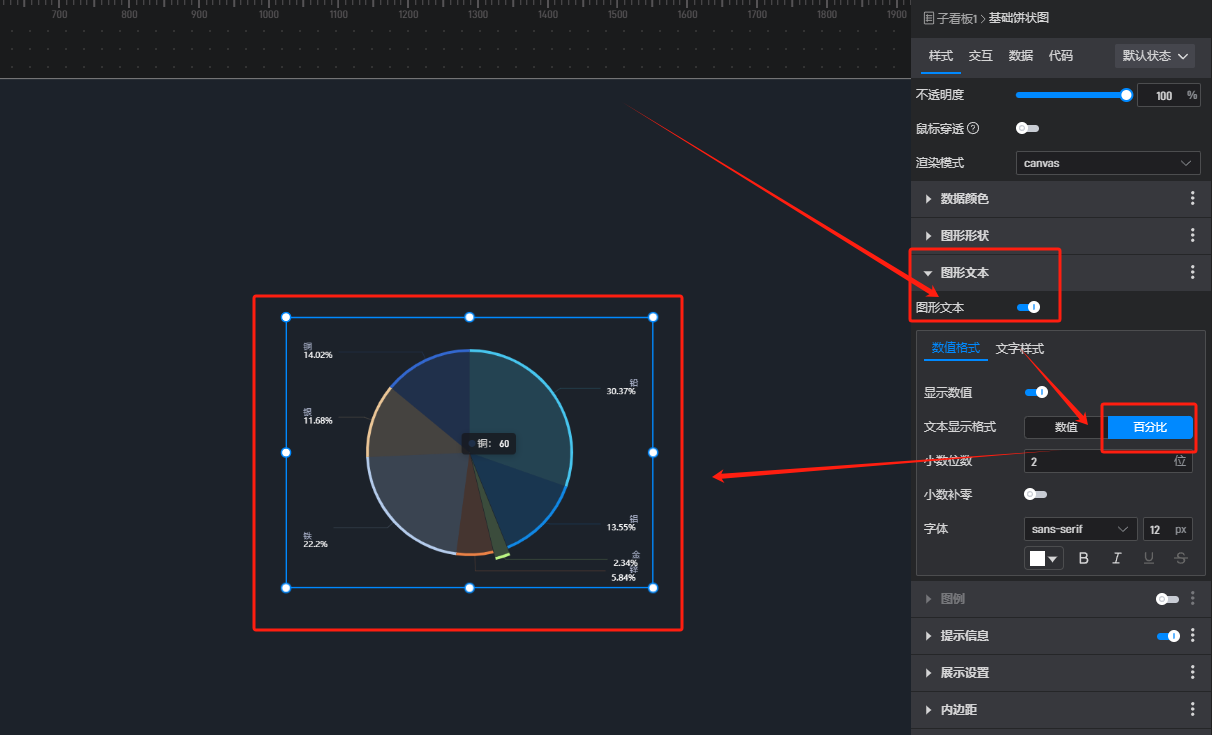Choose 百分比 as text display format
1212x735 pixels.
[x=1150, y=427]
